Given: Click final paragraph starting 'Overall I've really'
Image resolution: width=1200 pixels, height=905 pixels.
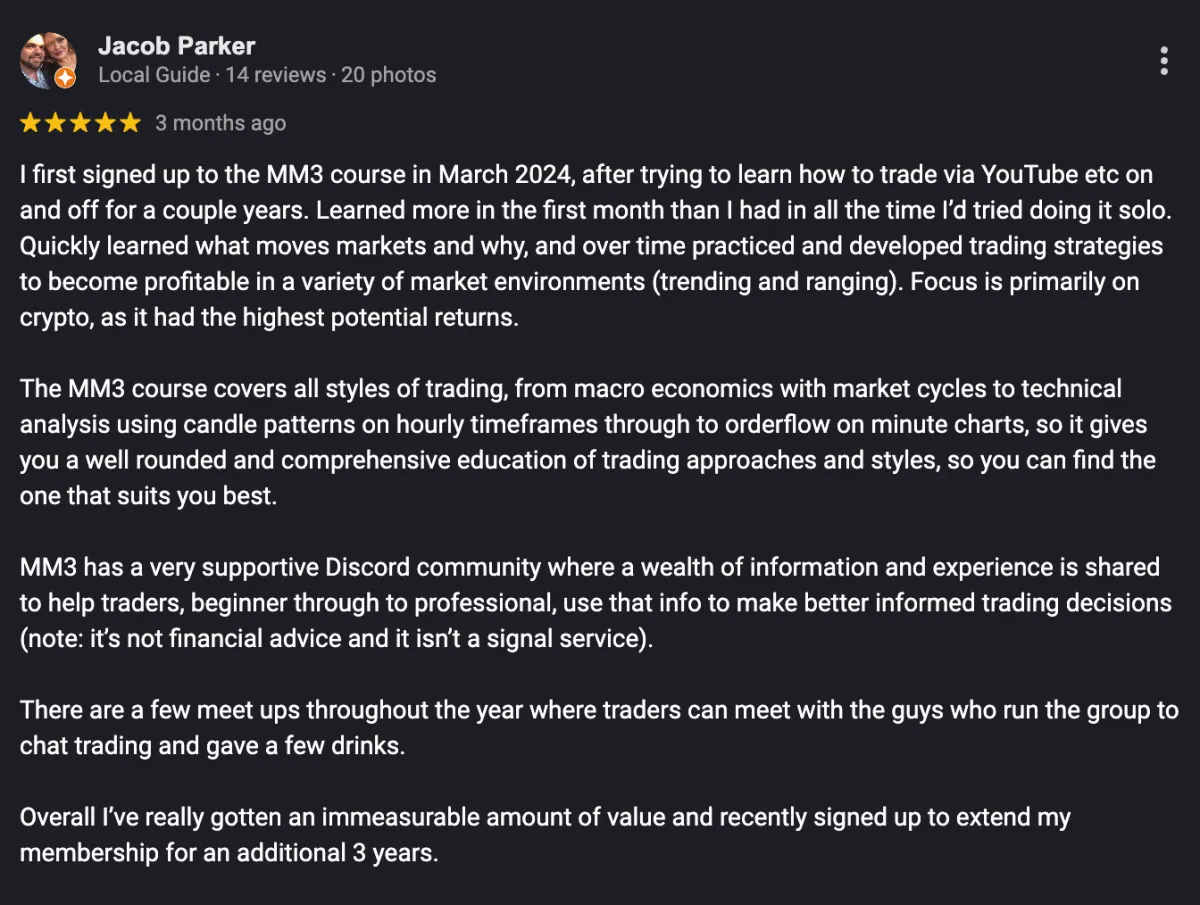Looking at the screenshot, I should [545, 835].
